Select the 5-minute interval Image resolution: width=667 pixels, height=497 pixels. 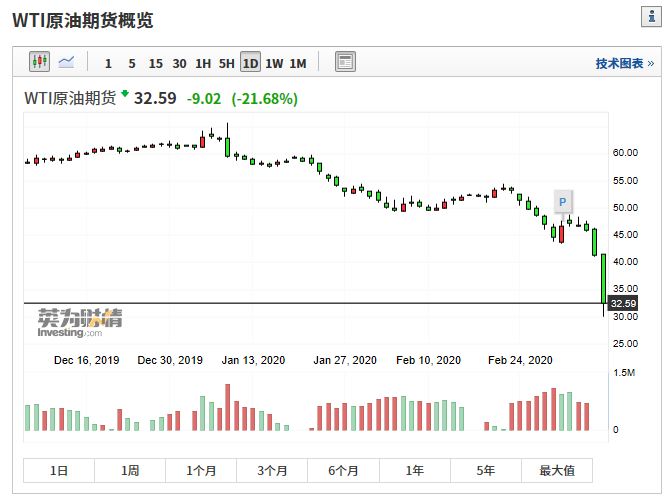click(x=132, y=63)
